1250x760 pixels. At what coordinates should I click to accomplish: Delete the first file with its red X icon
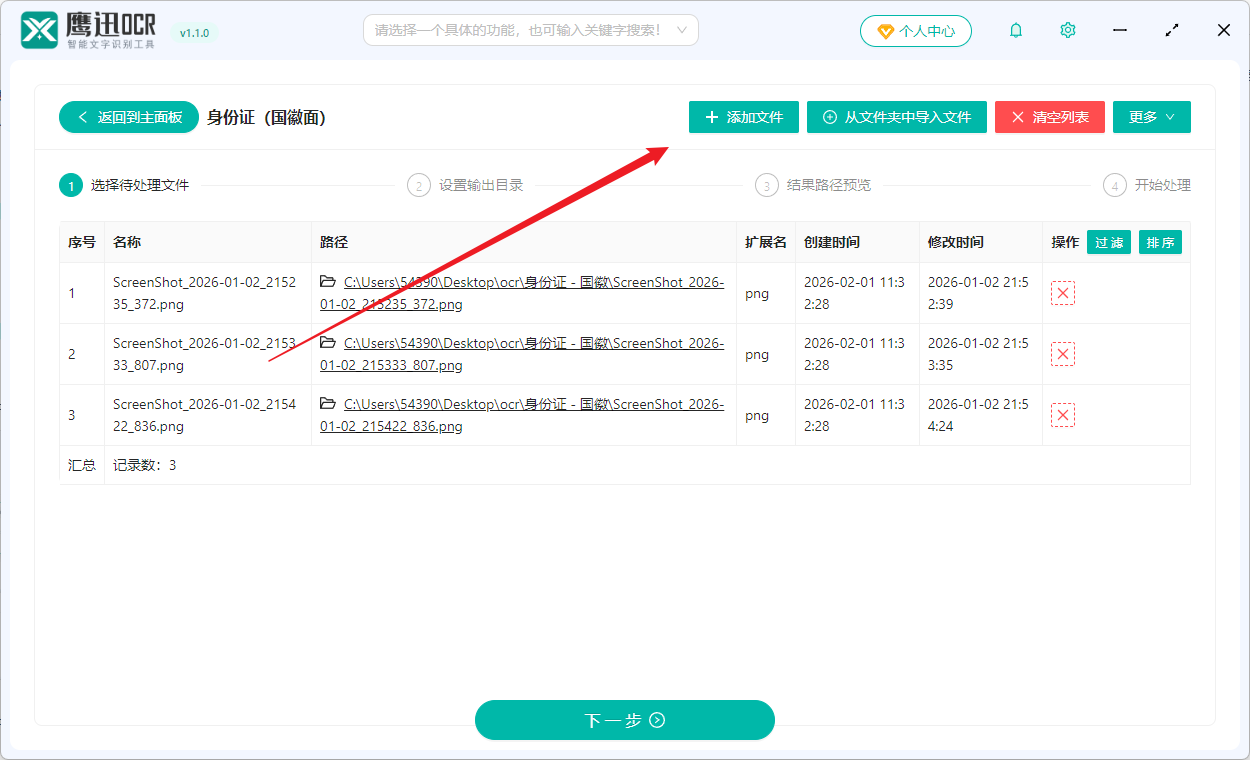pyautogui.click(x=1063, y=292)
